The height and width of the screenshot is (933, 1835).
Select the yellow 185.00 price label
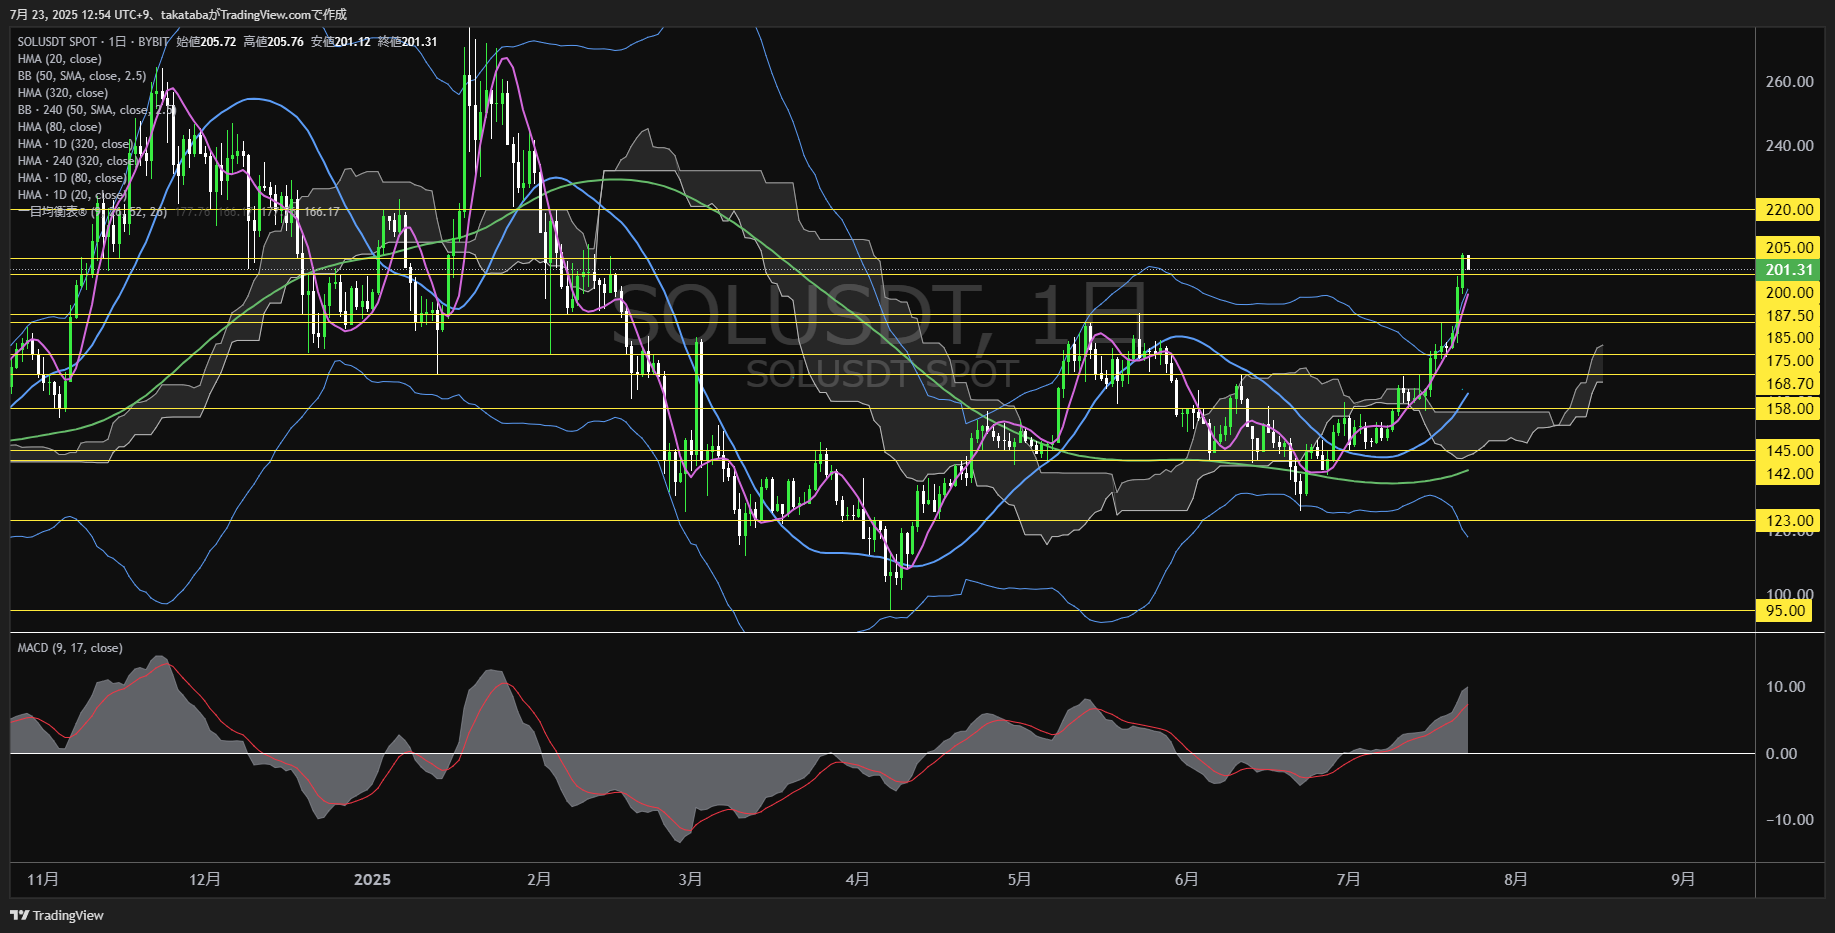pyautogui.click(x=1789, y=338)
